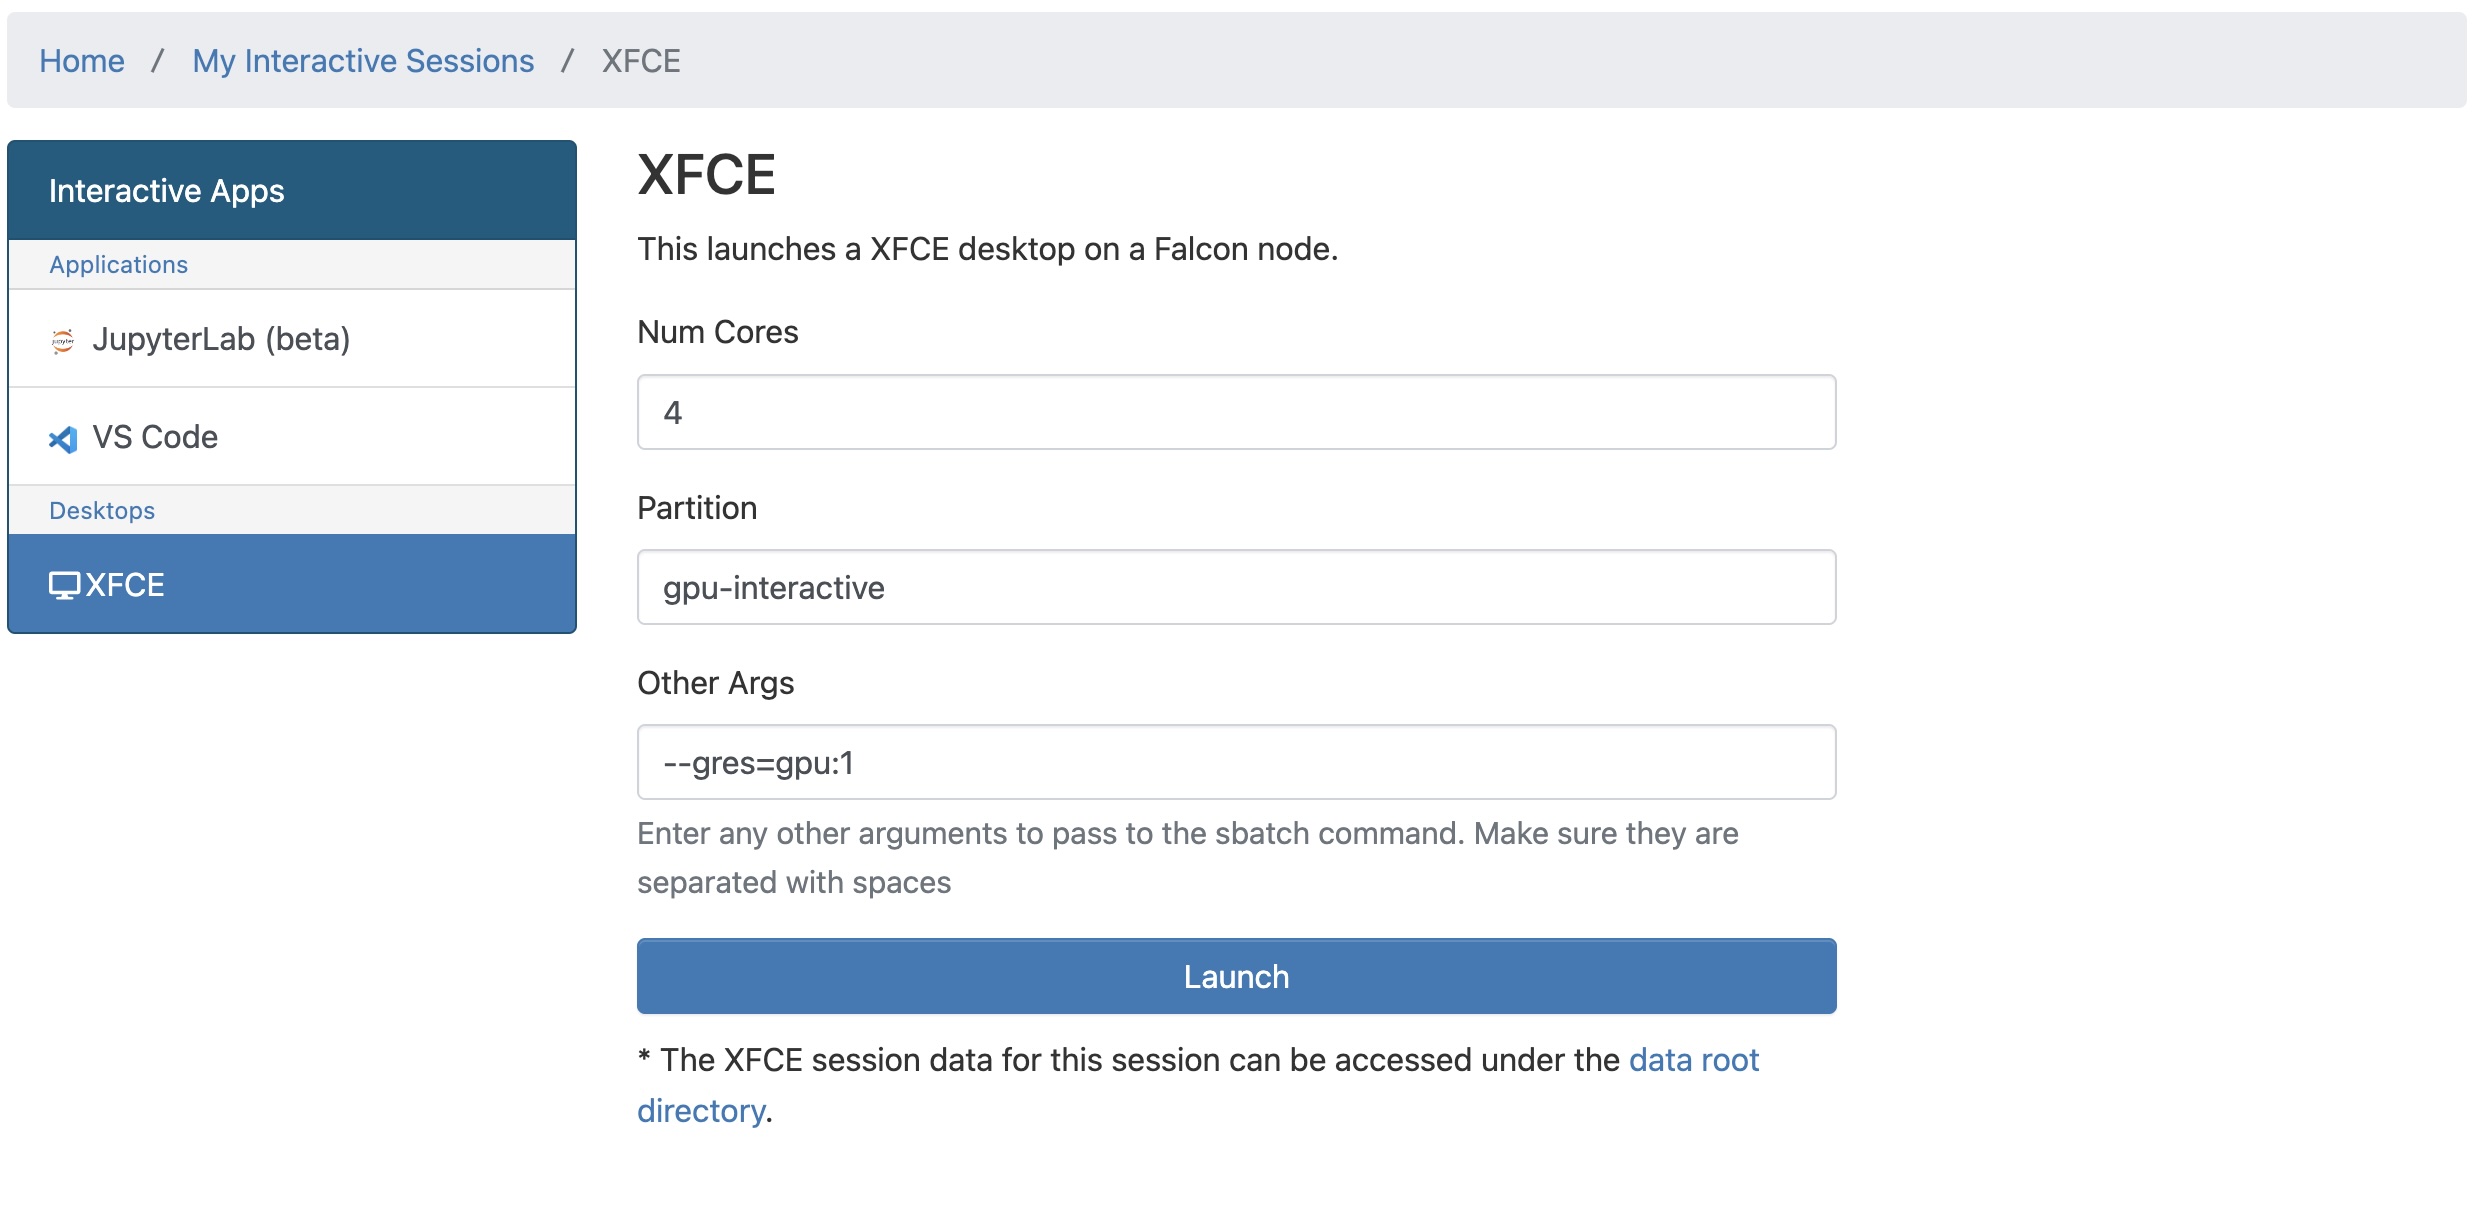Click into the Partition text field
This screenshot has width=2478, height=1232.
(x=1236, y=587)
